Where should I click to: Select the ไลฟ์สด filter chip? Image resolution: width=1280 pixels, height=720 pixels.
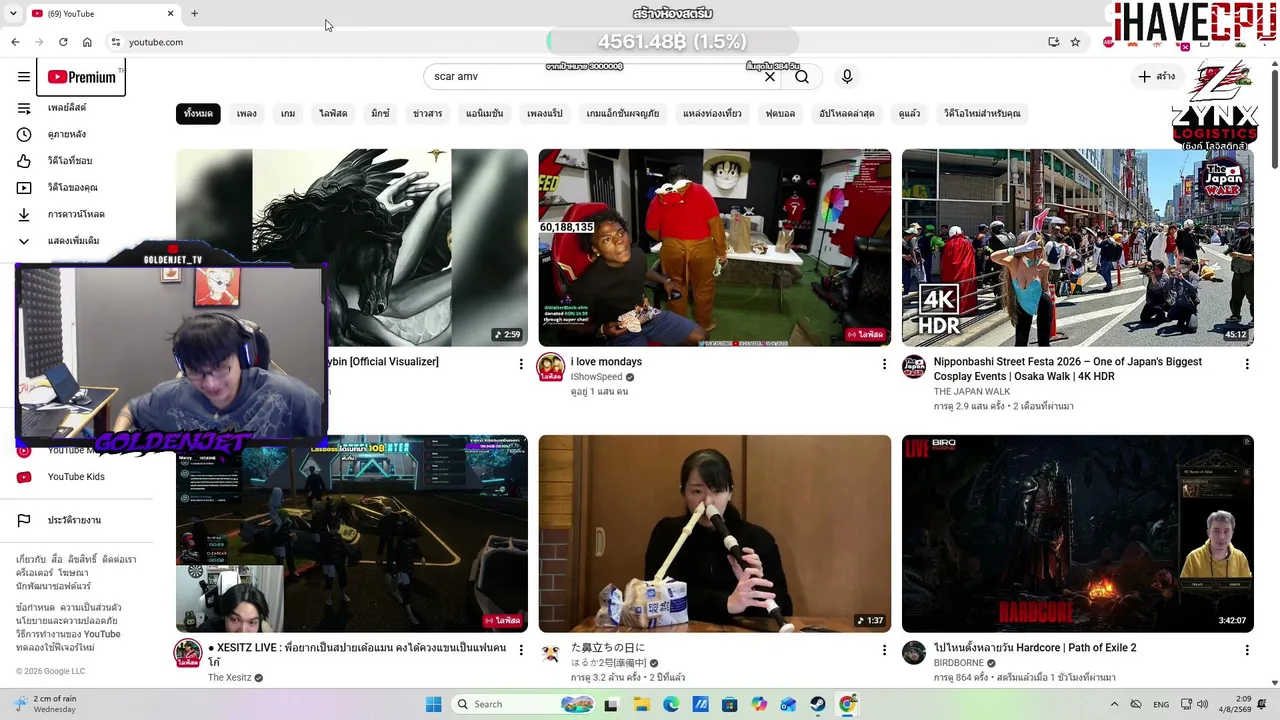[x=333, y=113]
